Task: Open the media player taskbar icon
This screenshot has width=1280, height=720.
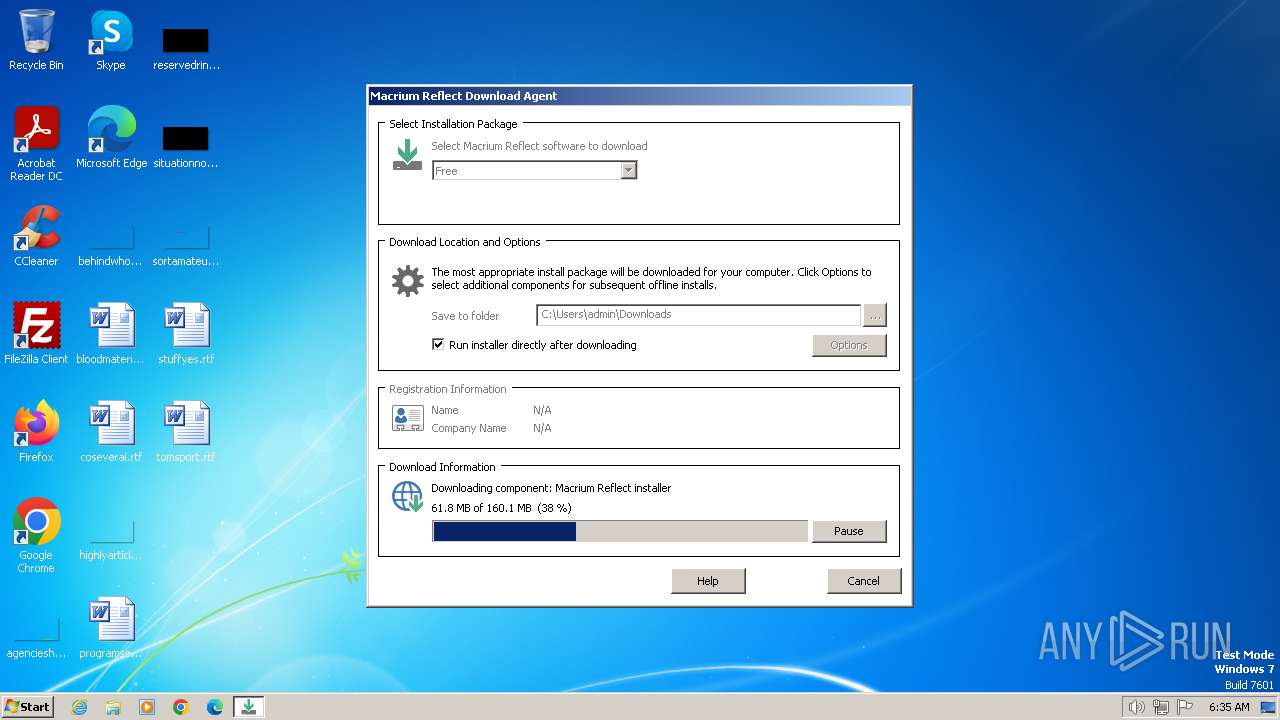Action: [x=147, y=707]
